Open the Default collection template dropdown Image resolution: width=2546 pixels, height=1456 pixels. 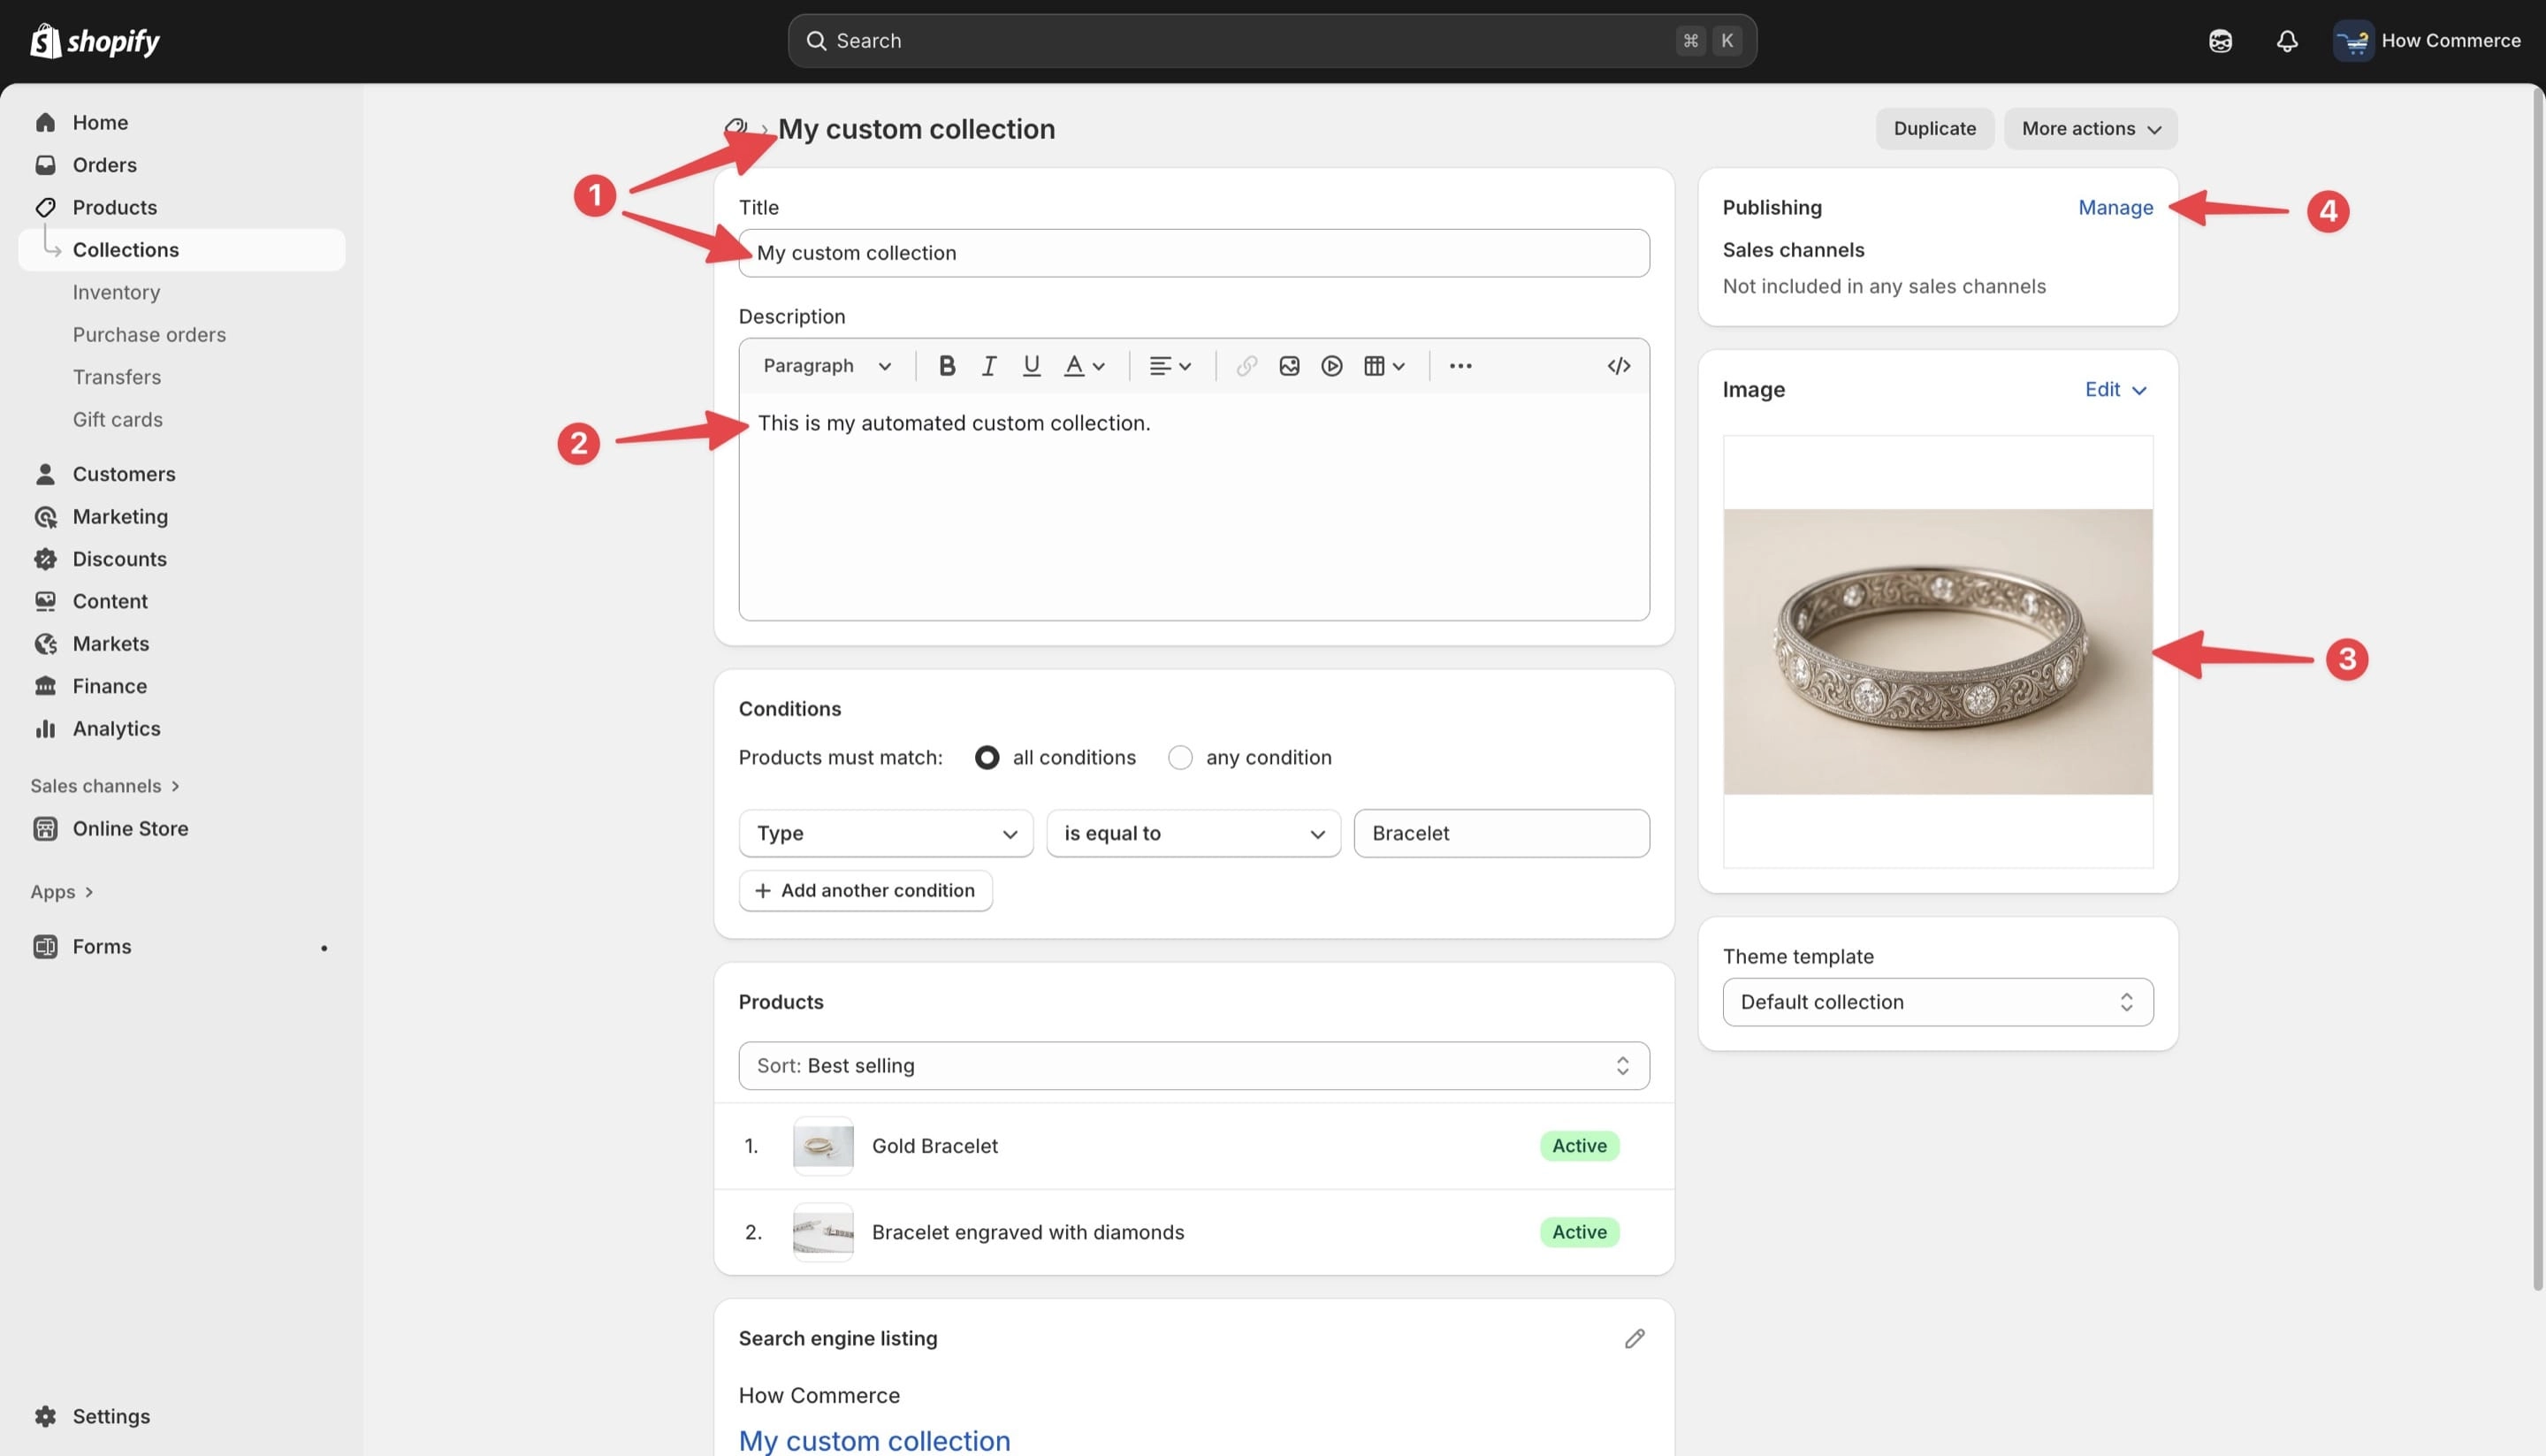coord(1937,1002)
